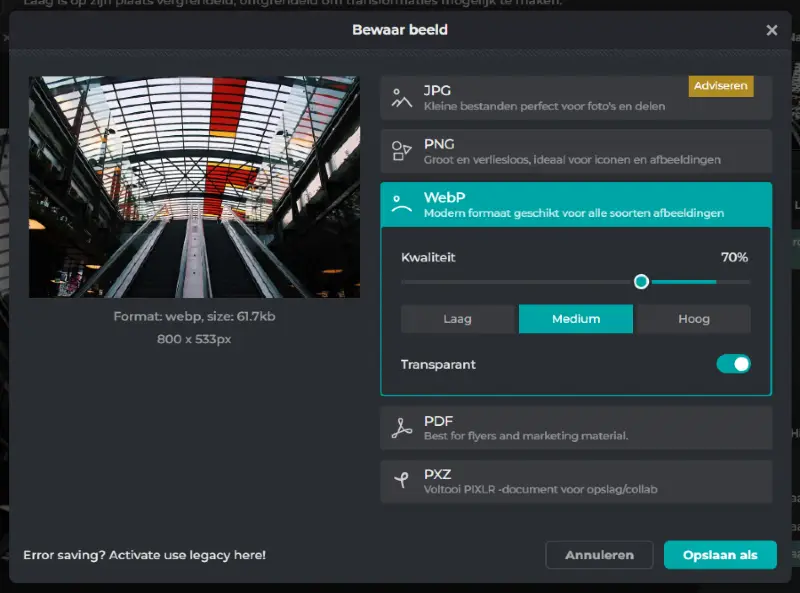The width and height of the screenshot is (800, 593).
Task: Click the Opslaan als button
Action: (x=720, y=555)
